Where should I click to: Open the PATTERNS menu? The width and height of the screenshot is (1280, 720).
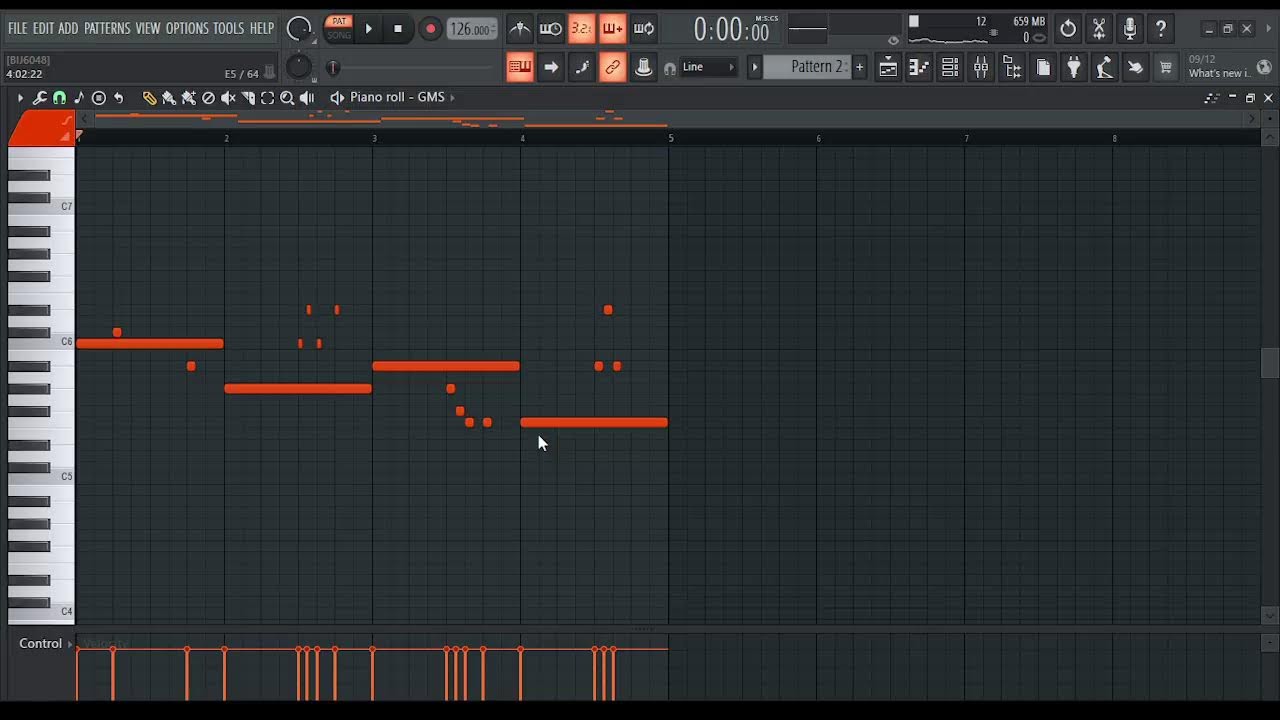(x=107, y=28)
